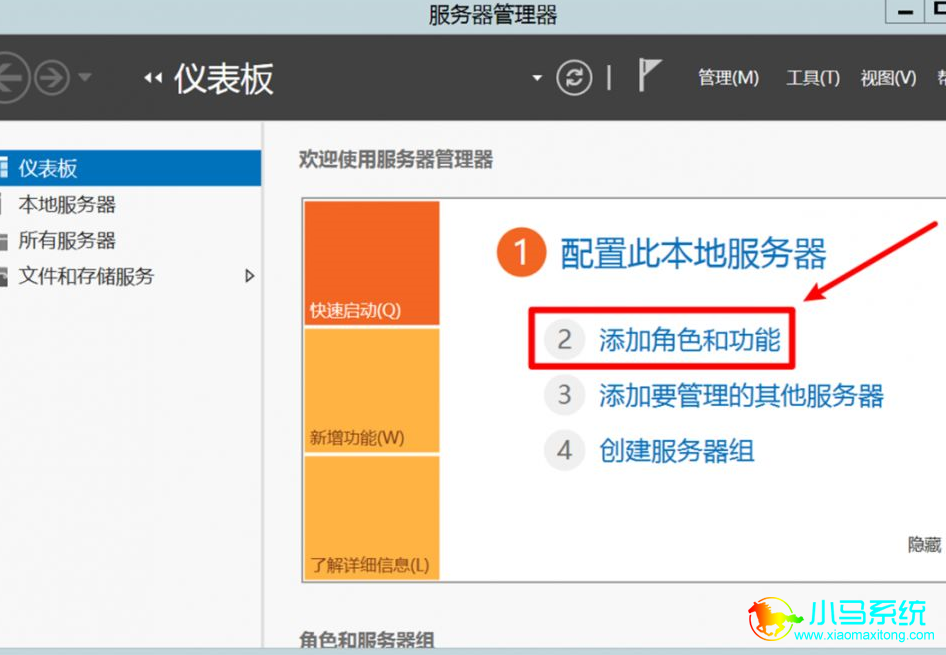Click 隐藏 to hide the welcome panel
This screenshot has width=946, height=655.
[x=924, y=545]
